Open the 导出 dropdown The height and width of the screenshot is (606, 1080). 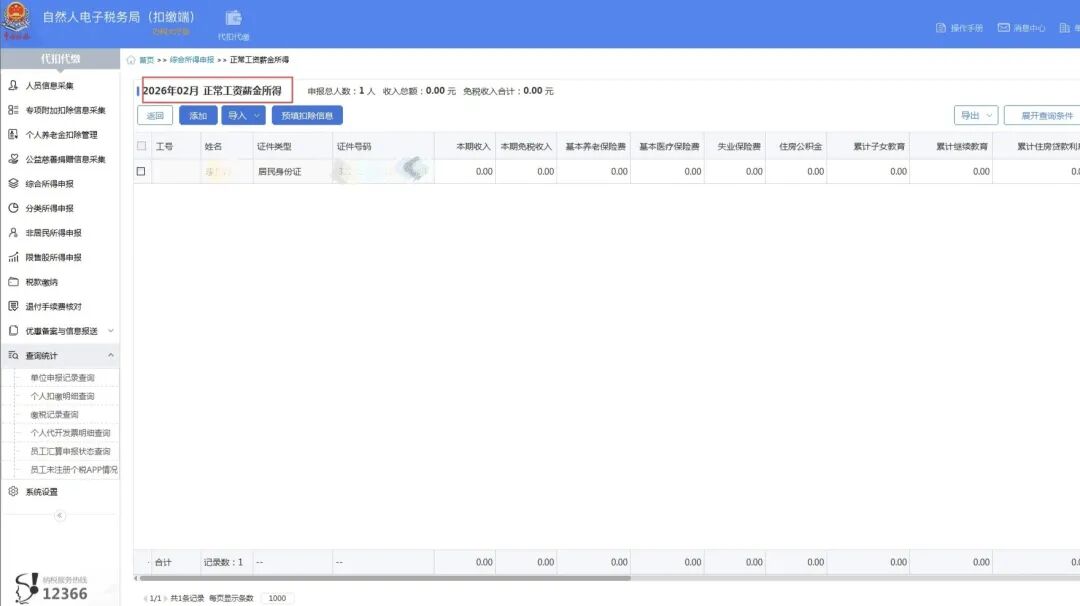(976, 116)
